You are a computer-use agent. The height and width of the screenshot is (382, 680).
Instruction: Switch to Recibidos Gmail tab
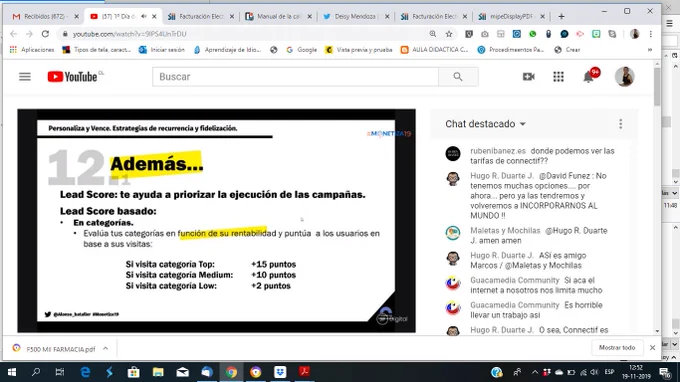(x=44, y=16)
